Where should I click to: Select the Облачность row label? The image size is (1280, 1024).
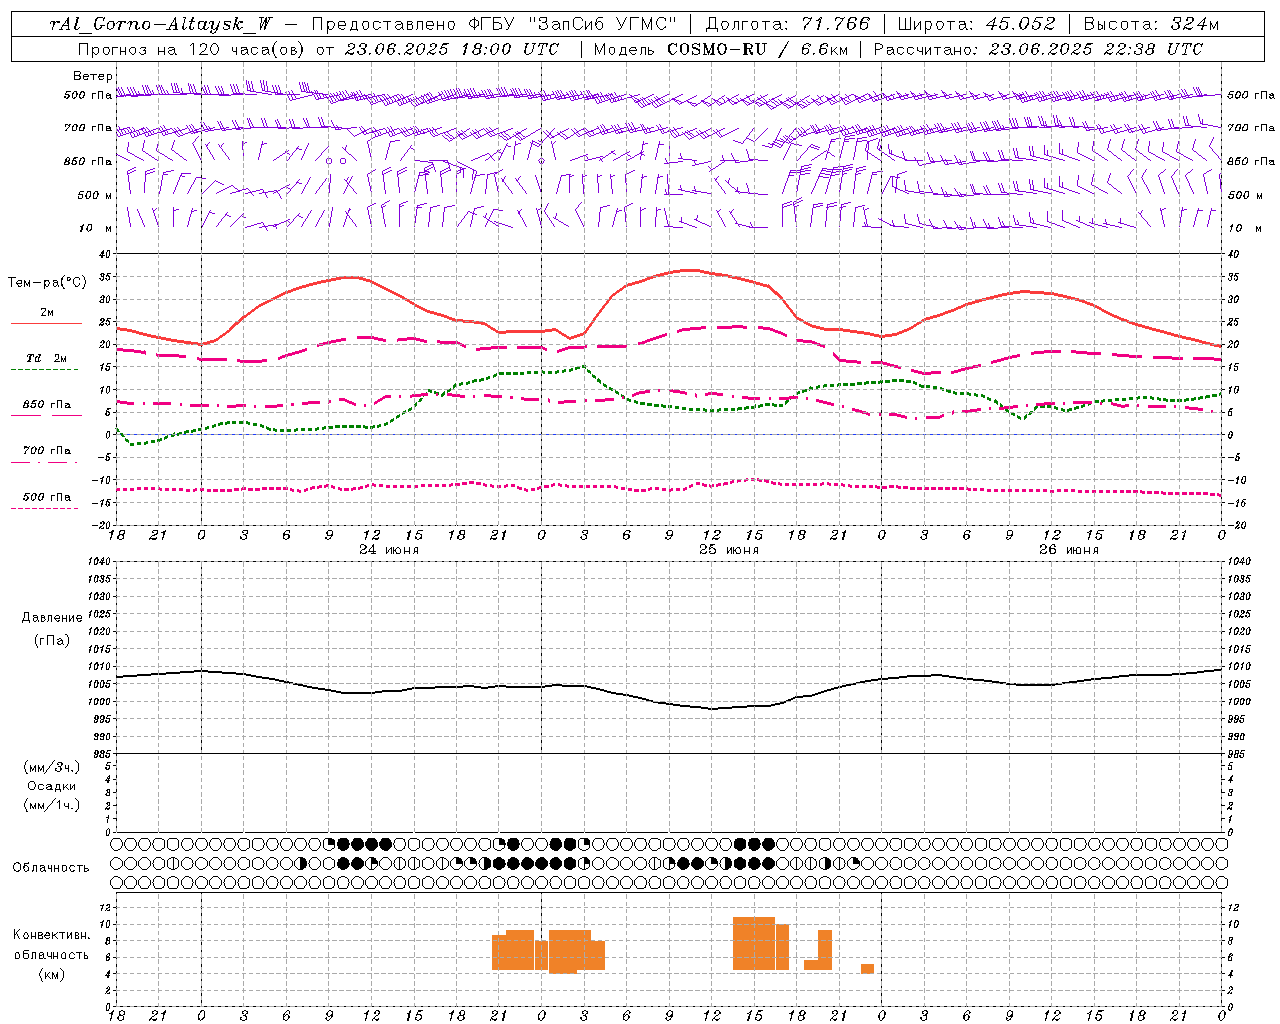[x=51, y=868]
